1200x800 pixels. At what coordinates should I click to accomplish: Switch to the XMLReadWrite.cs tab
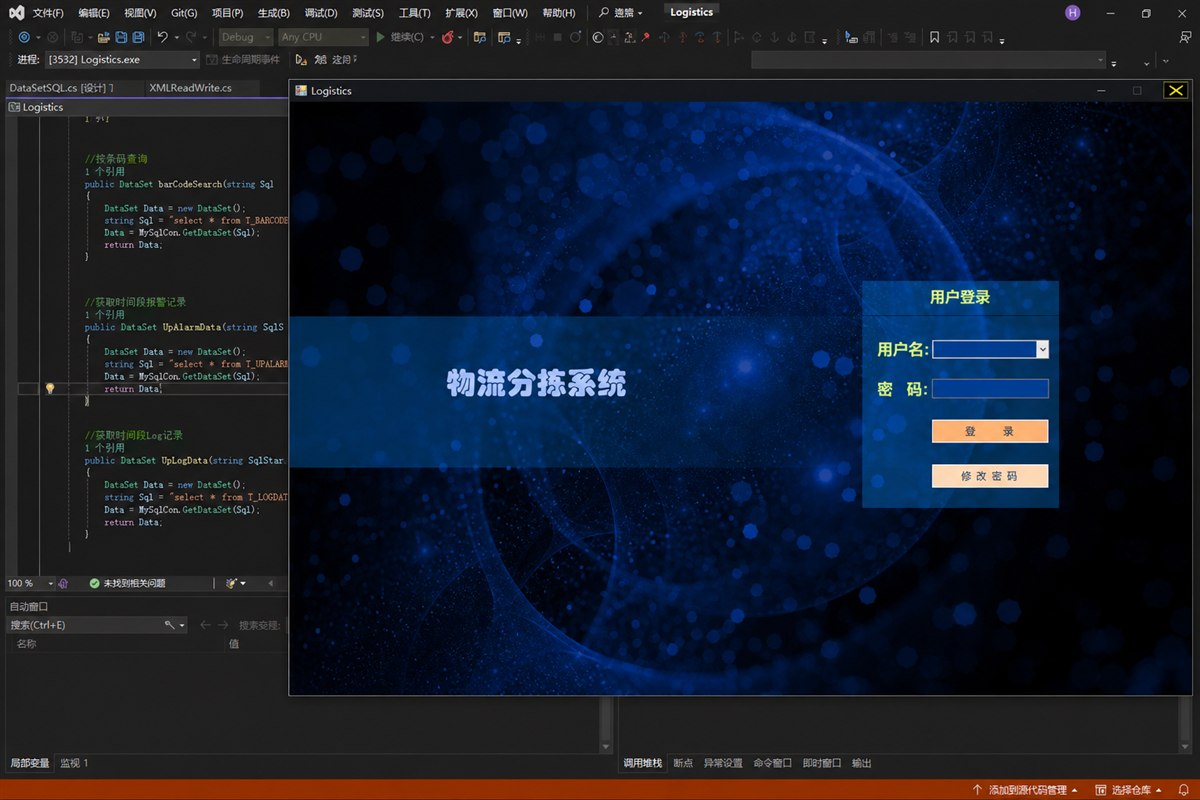[190, 88]
